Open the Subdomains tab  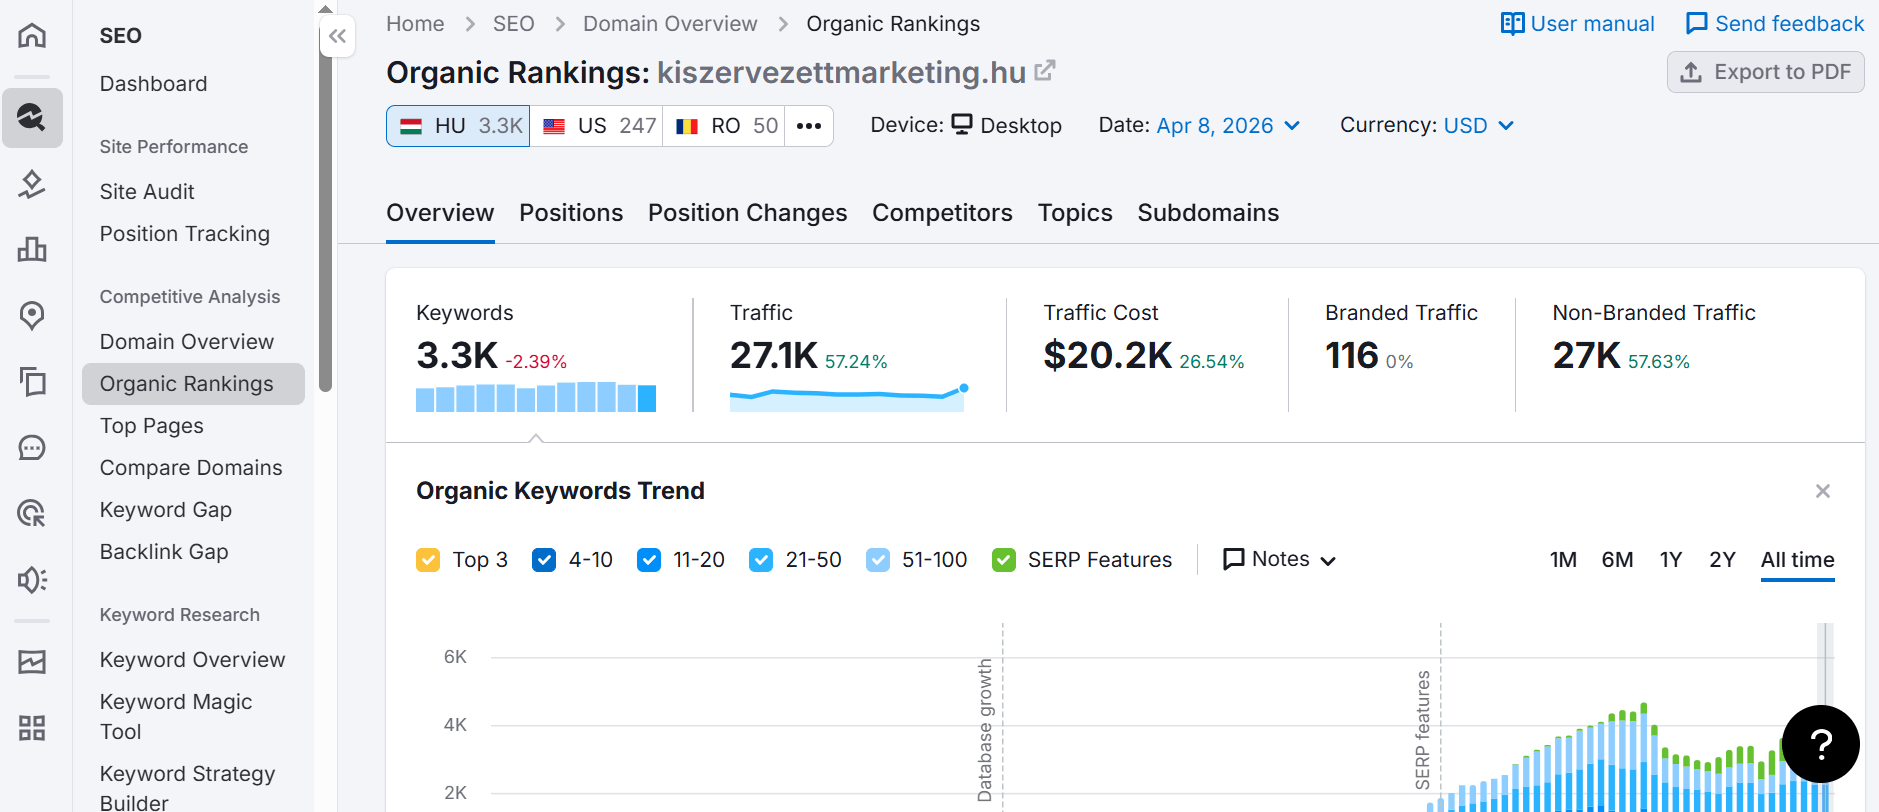tap(1208, 213)
